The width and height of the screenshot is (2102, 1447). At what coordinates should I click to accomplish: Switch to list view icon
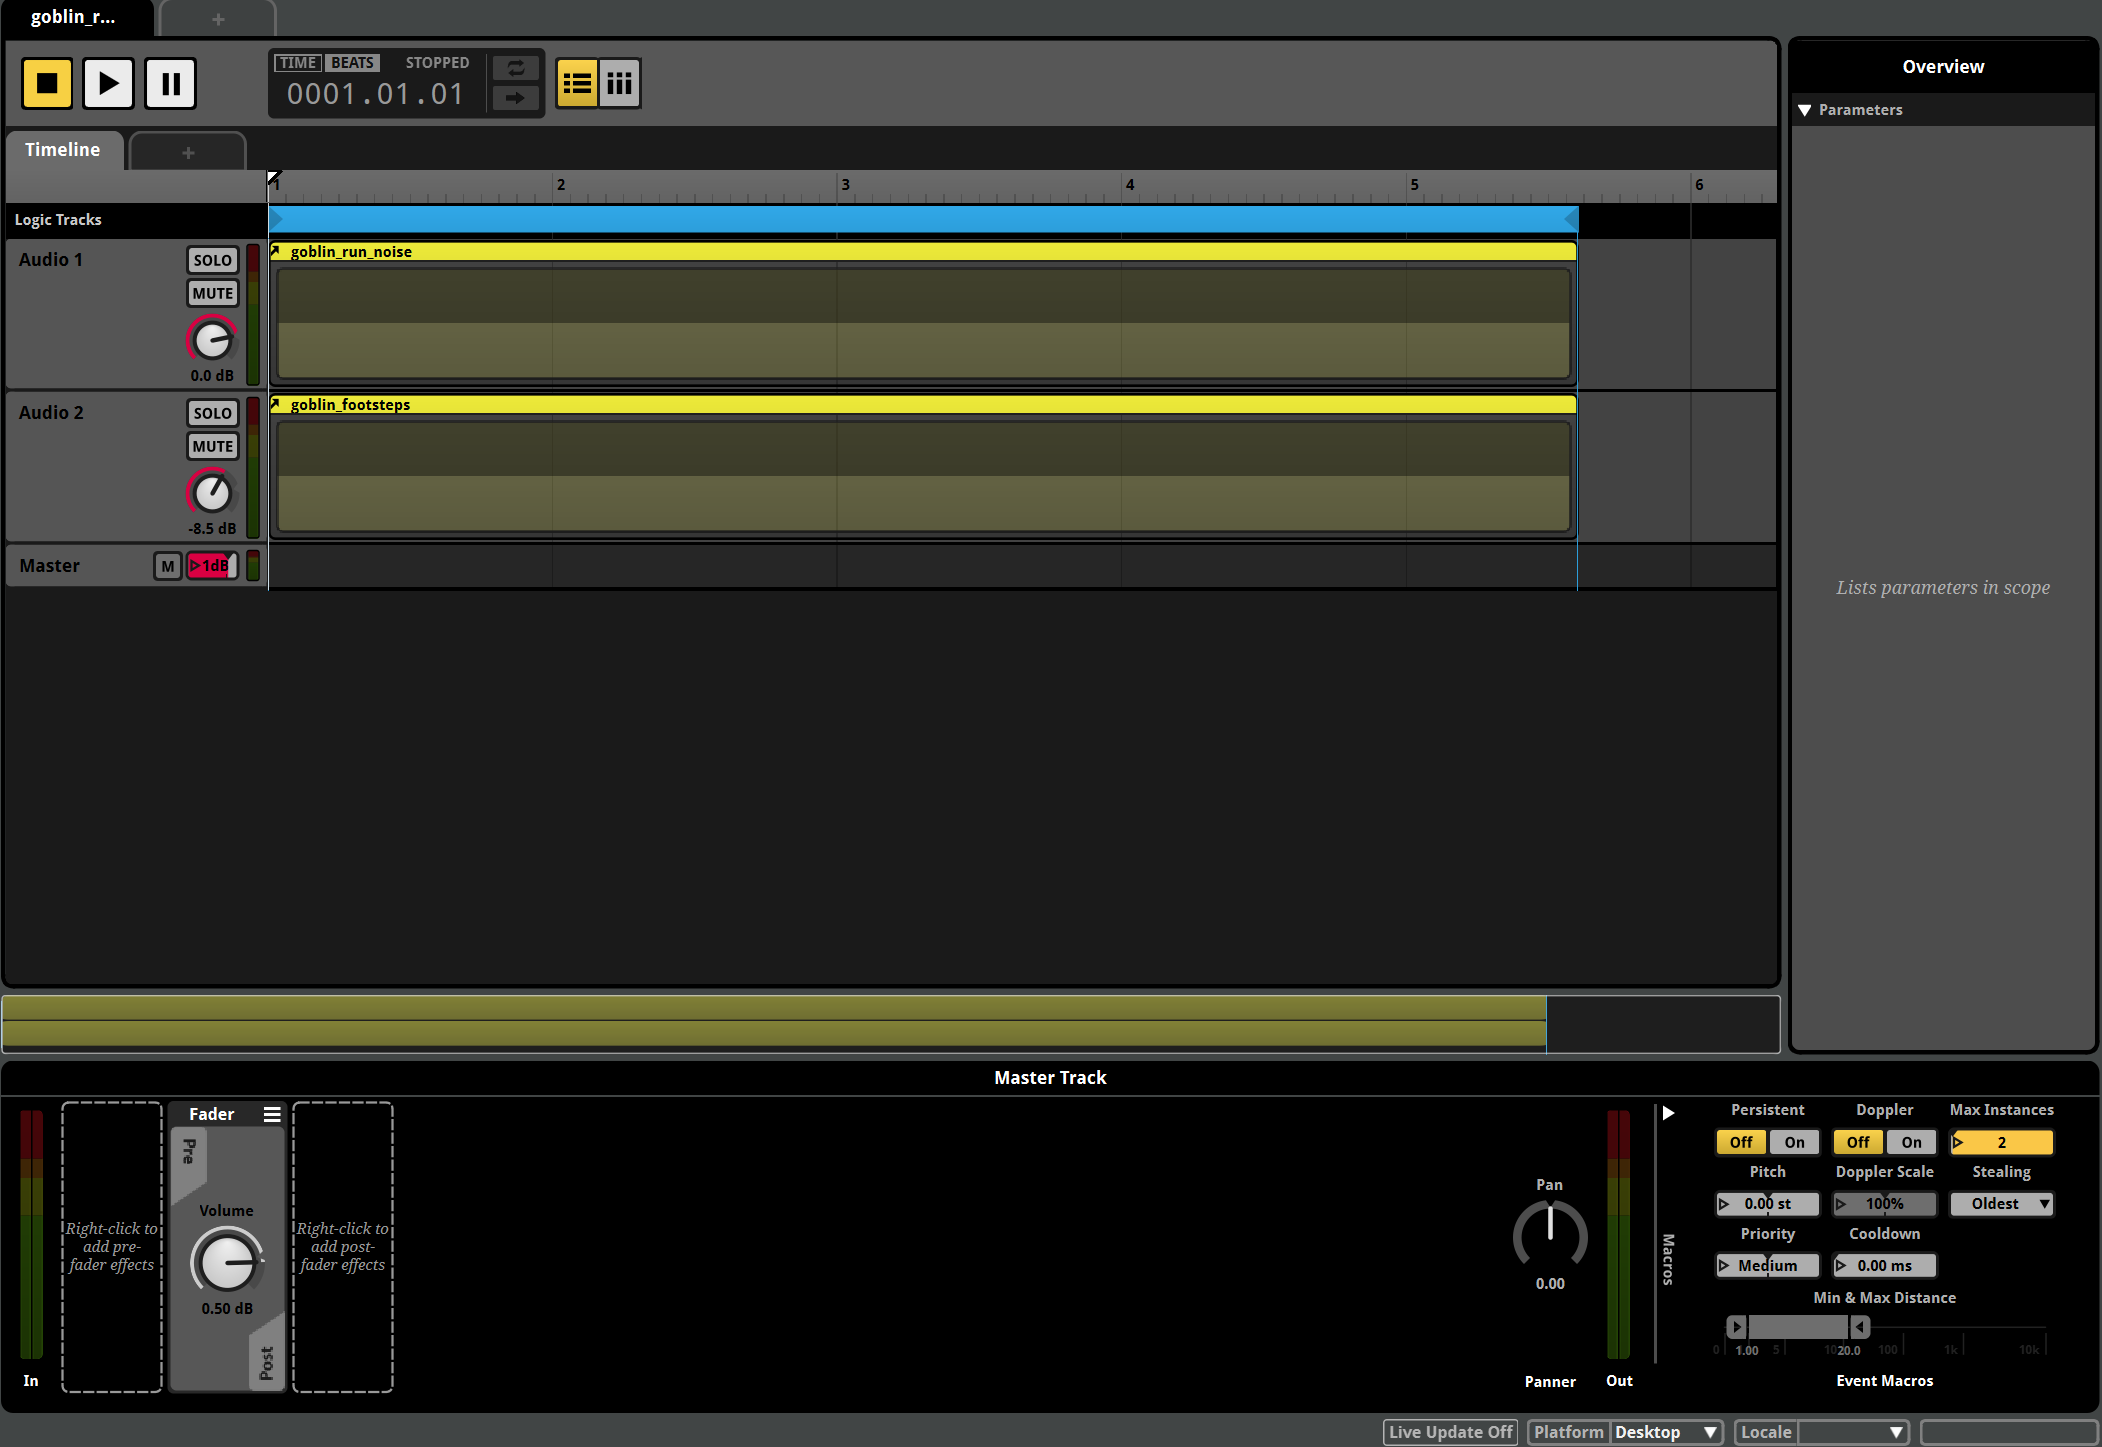coord(577,83)
